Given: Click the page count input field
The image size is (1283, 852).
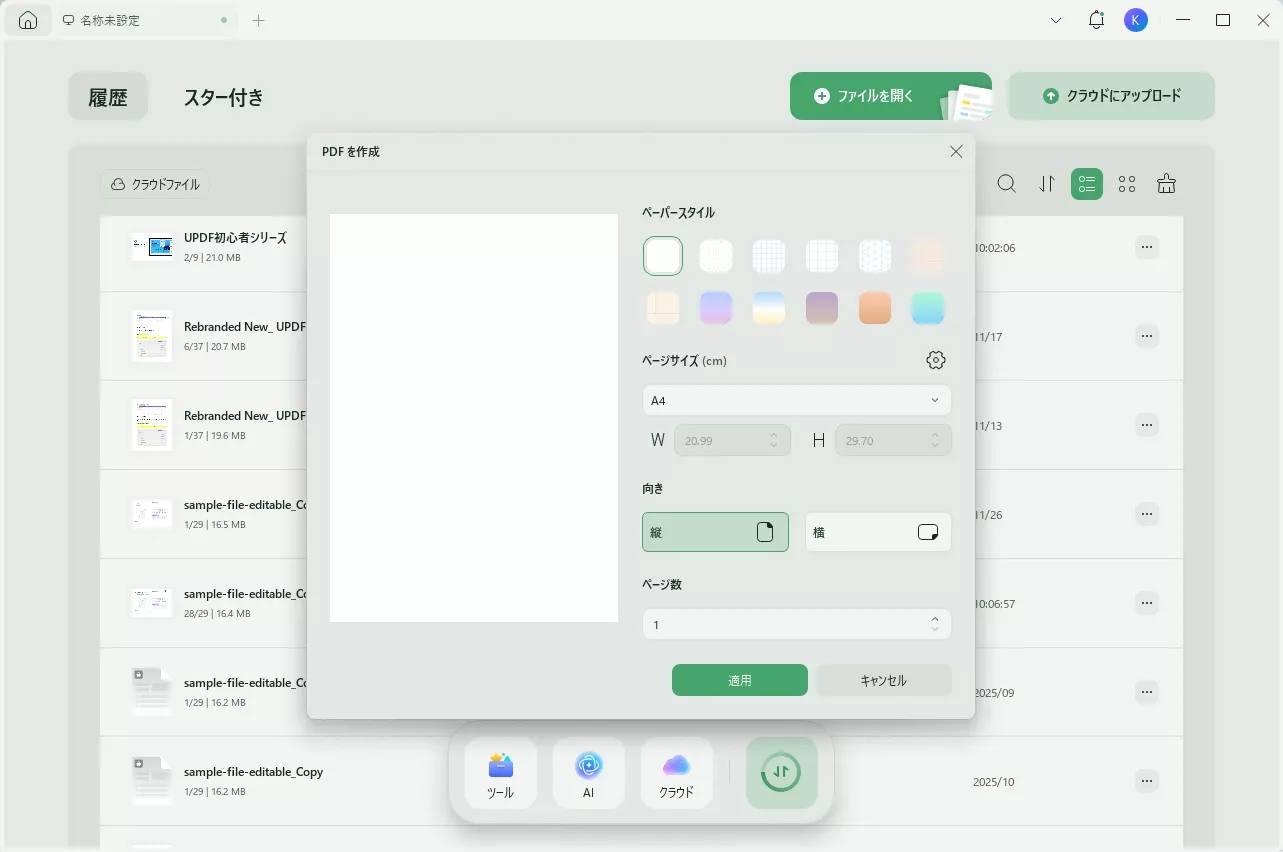Looking at the screenshot, I should (x=797, y=624).
